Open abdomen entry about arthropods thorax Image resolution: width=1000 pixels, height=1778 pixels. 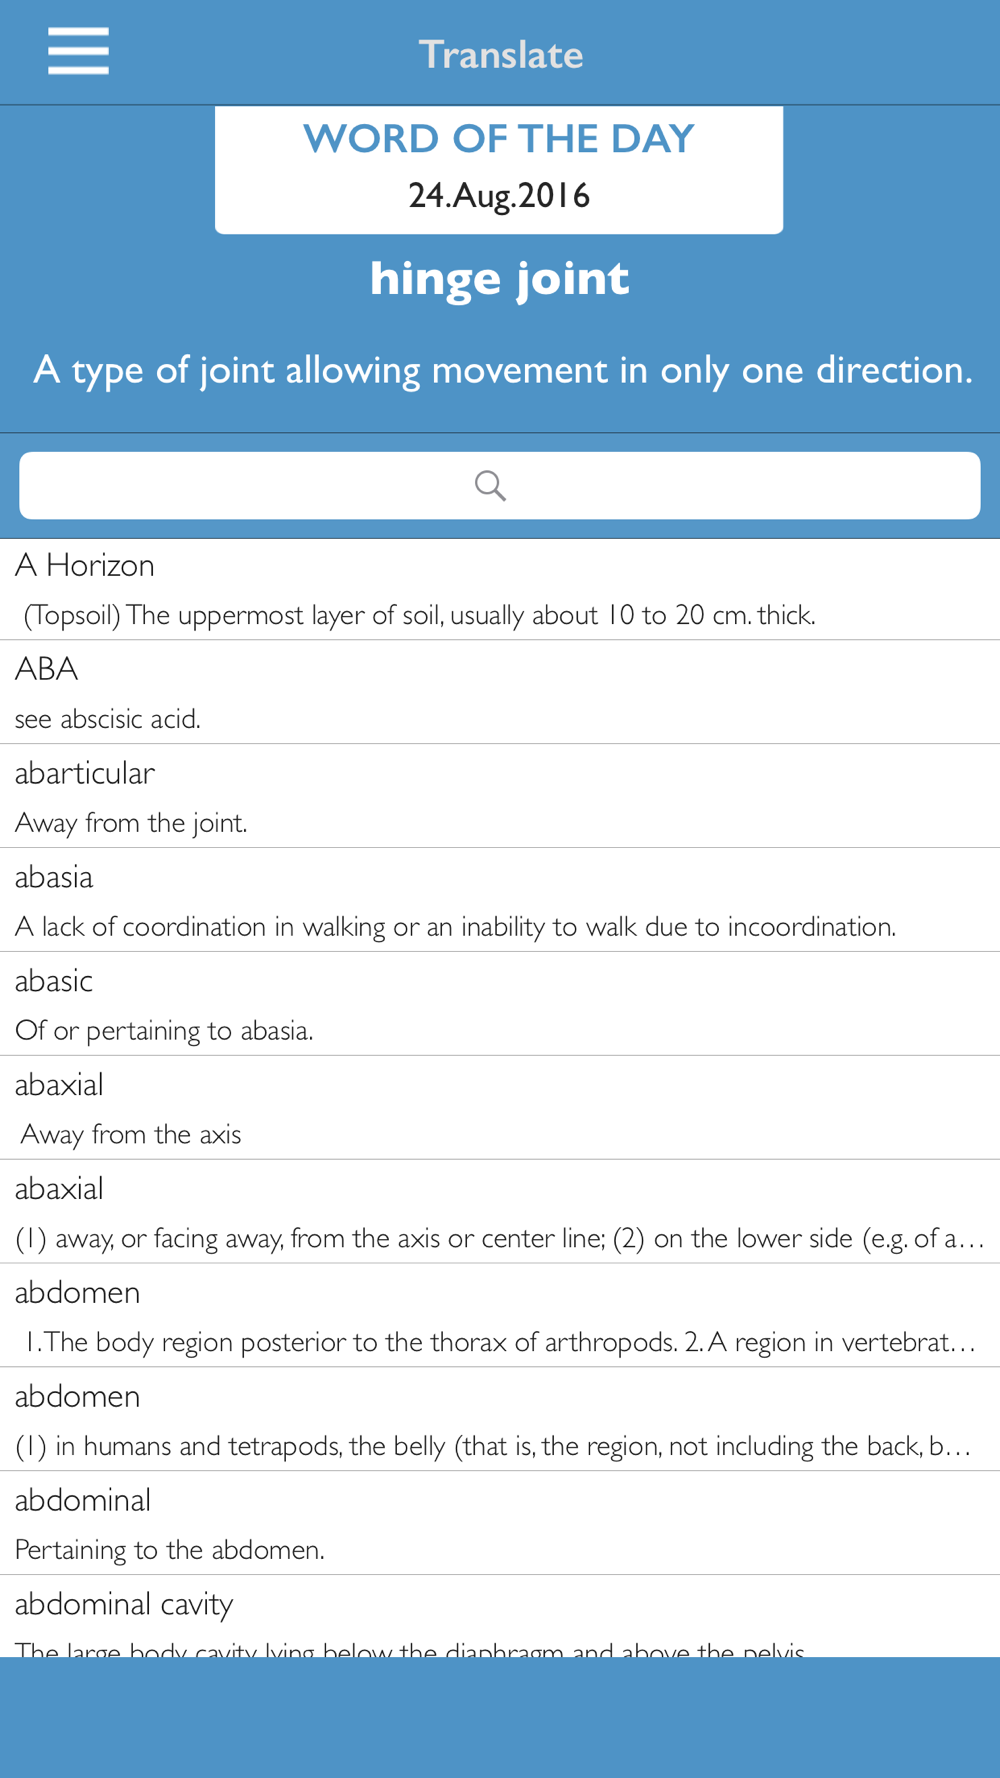tap(500, 1316)
